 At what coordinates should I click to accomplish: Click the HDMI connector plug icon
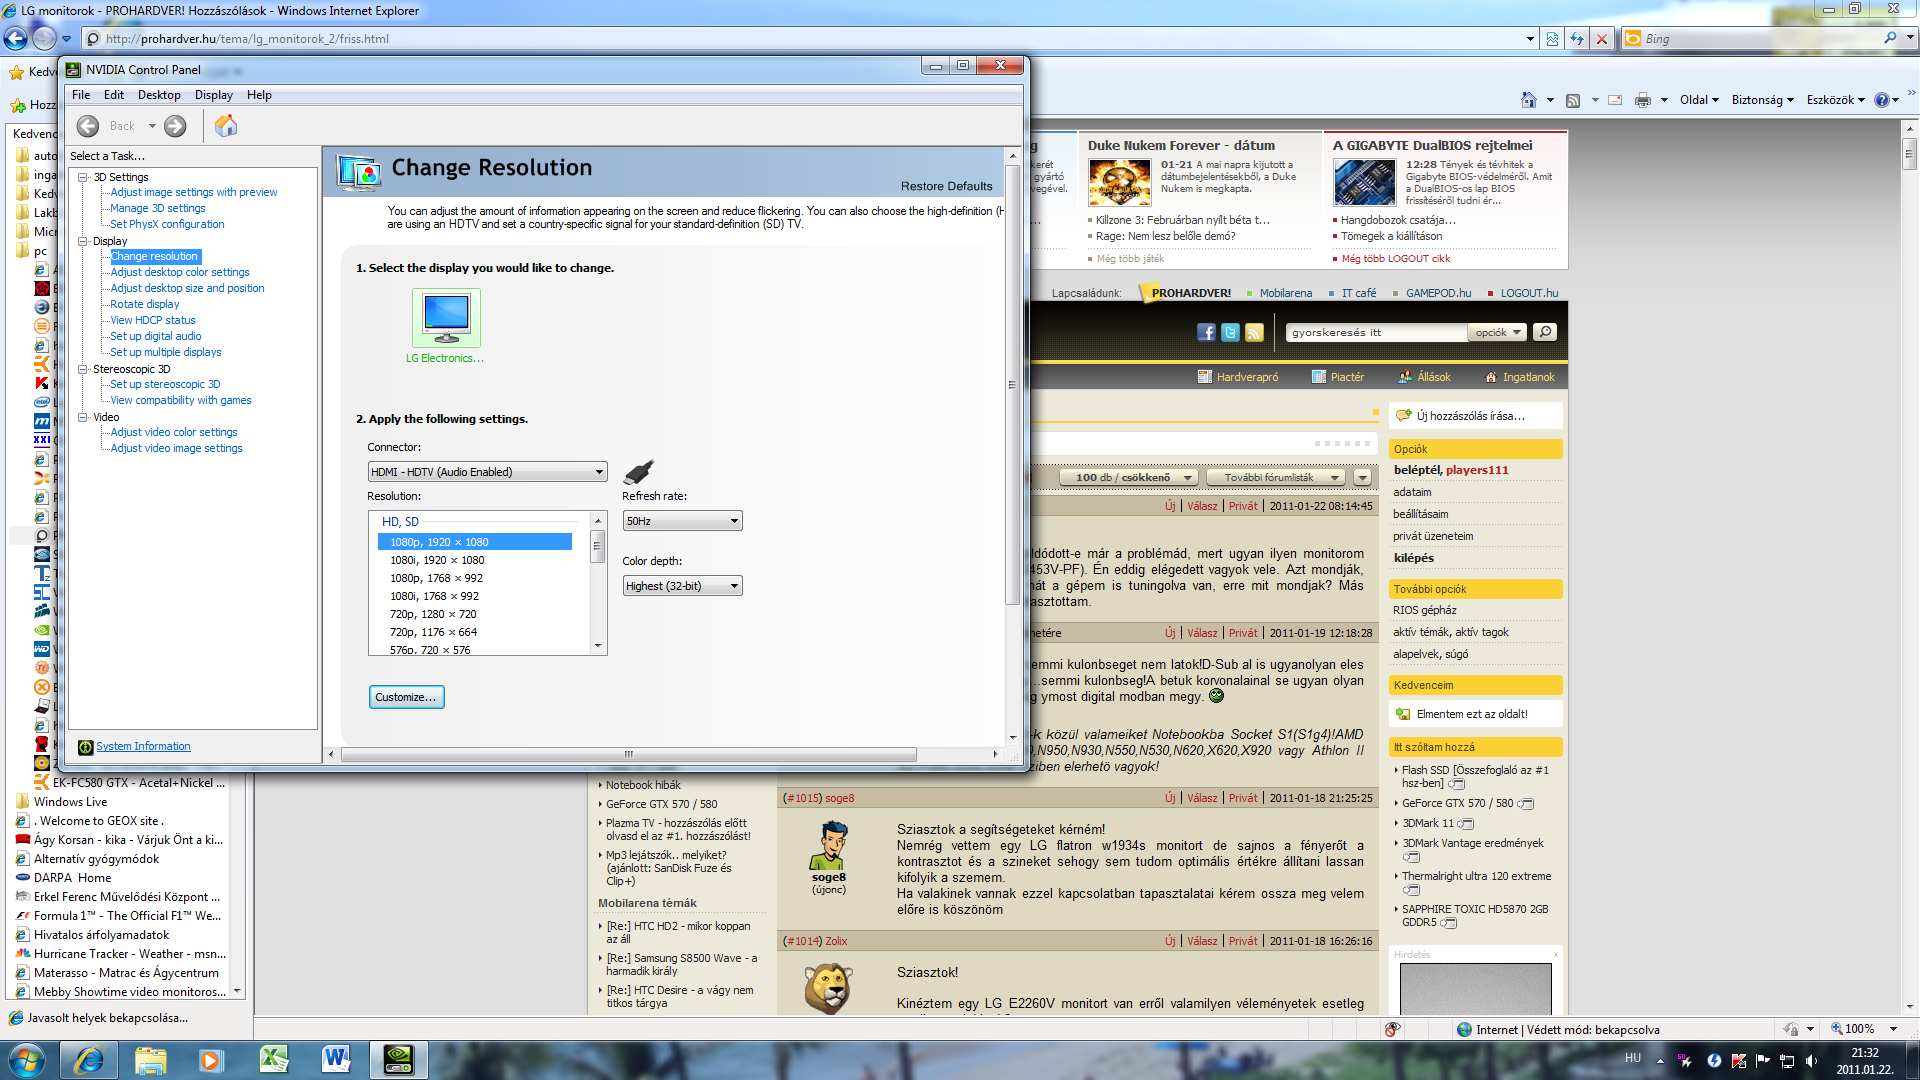[638, 471]
